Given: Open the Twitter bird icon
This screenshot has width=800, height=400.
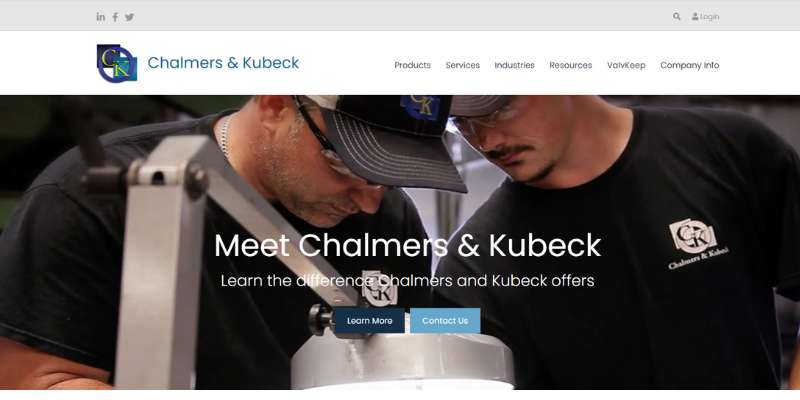Looking at the screenshot, I should point(130,17).
